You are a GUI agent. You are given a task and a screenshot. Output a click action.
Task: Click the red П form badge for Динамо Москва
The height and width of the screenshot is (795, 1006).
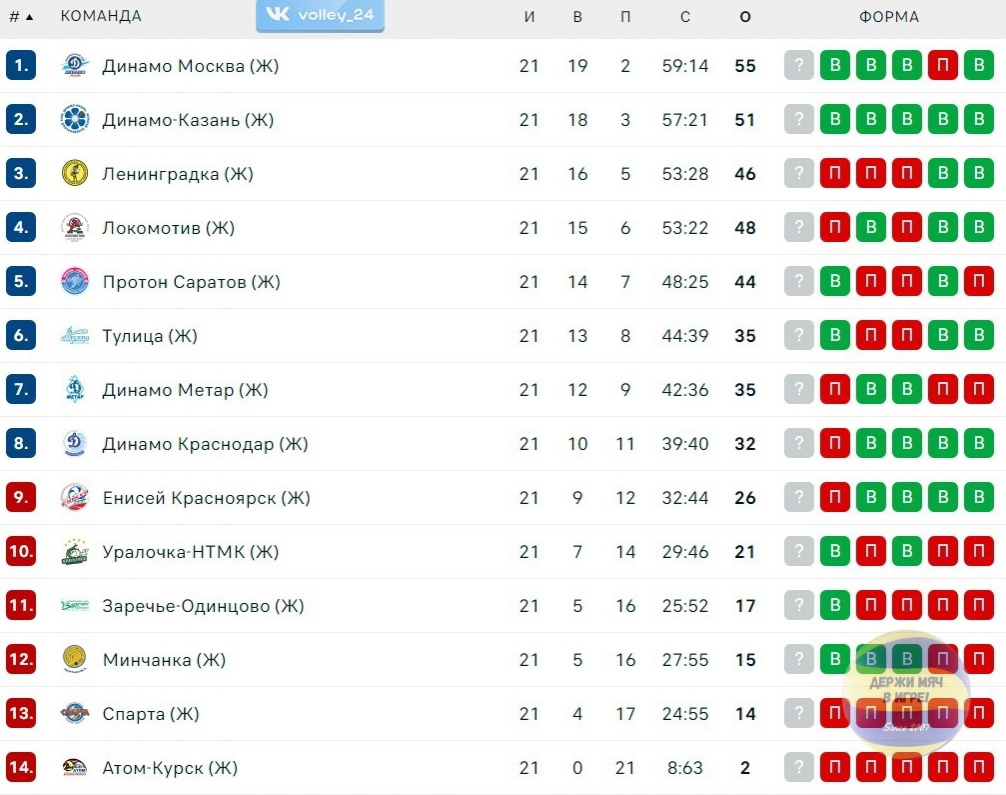coord(942,65)
